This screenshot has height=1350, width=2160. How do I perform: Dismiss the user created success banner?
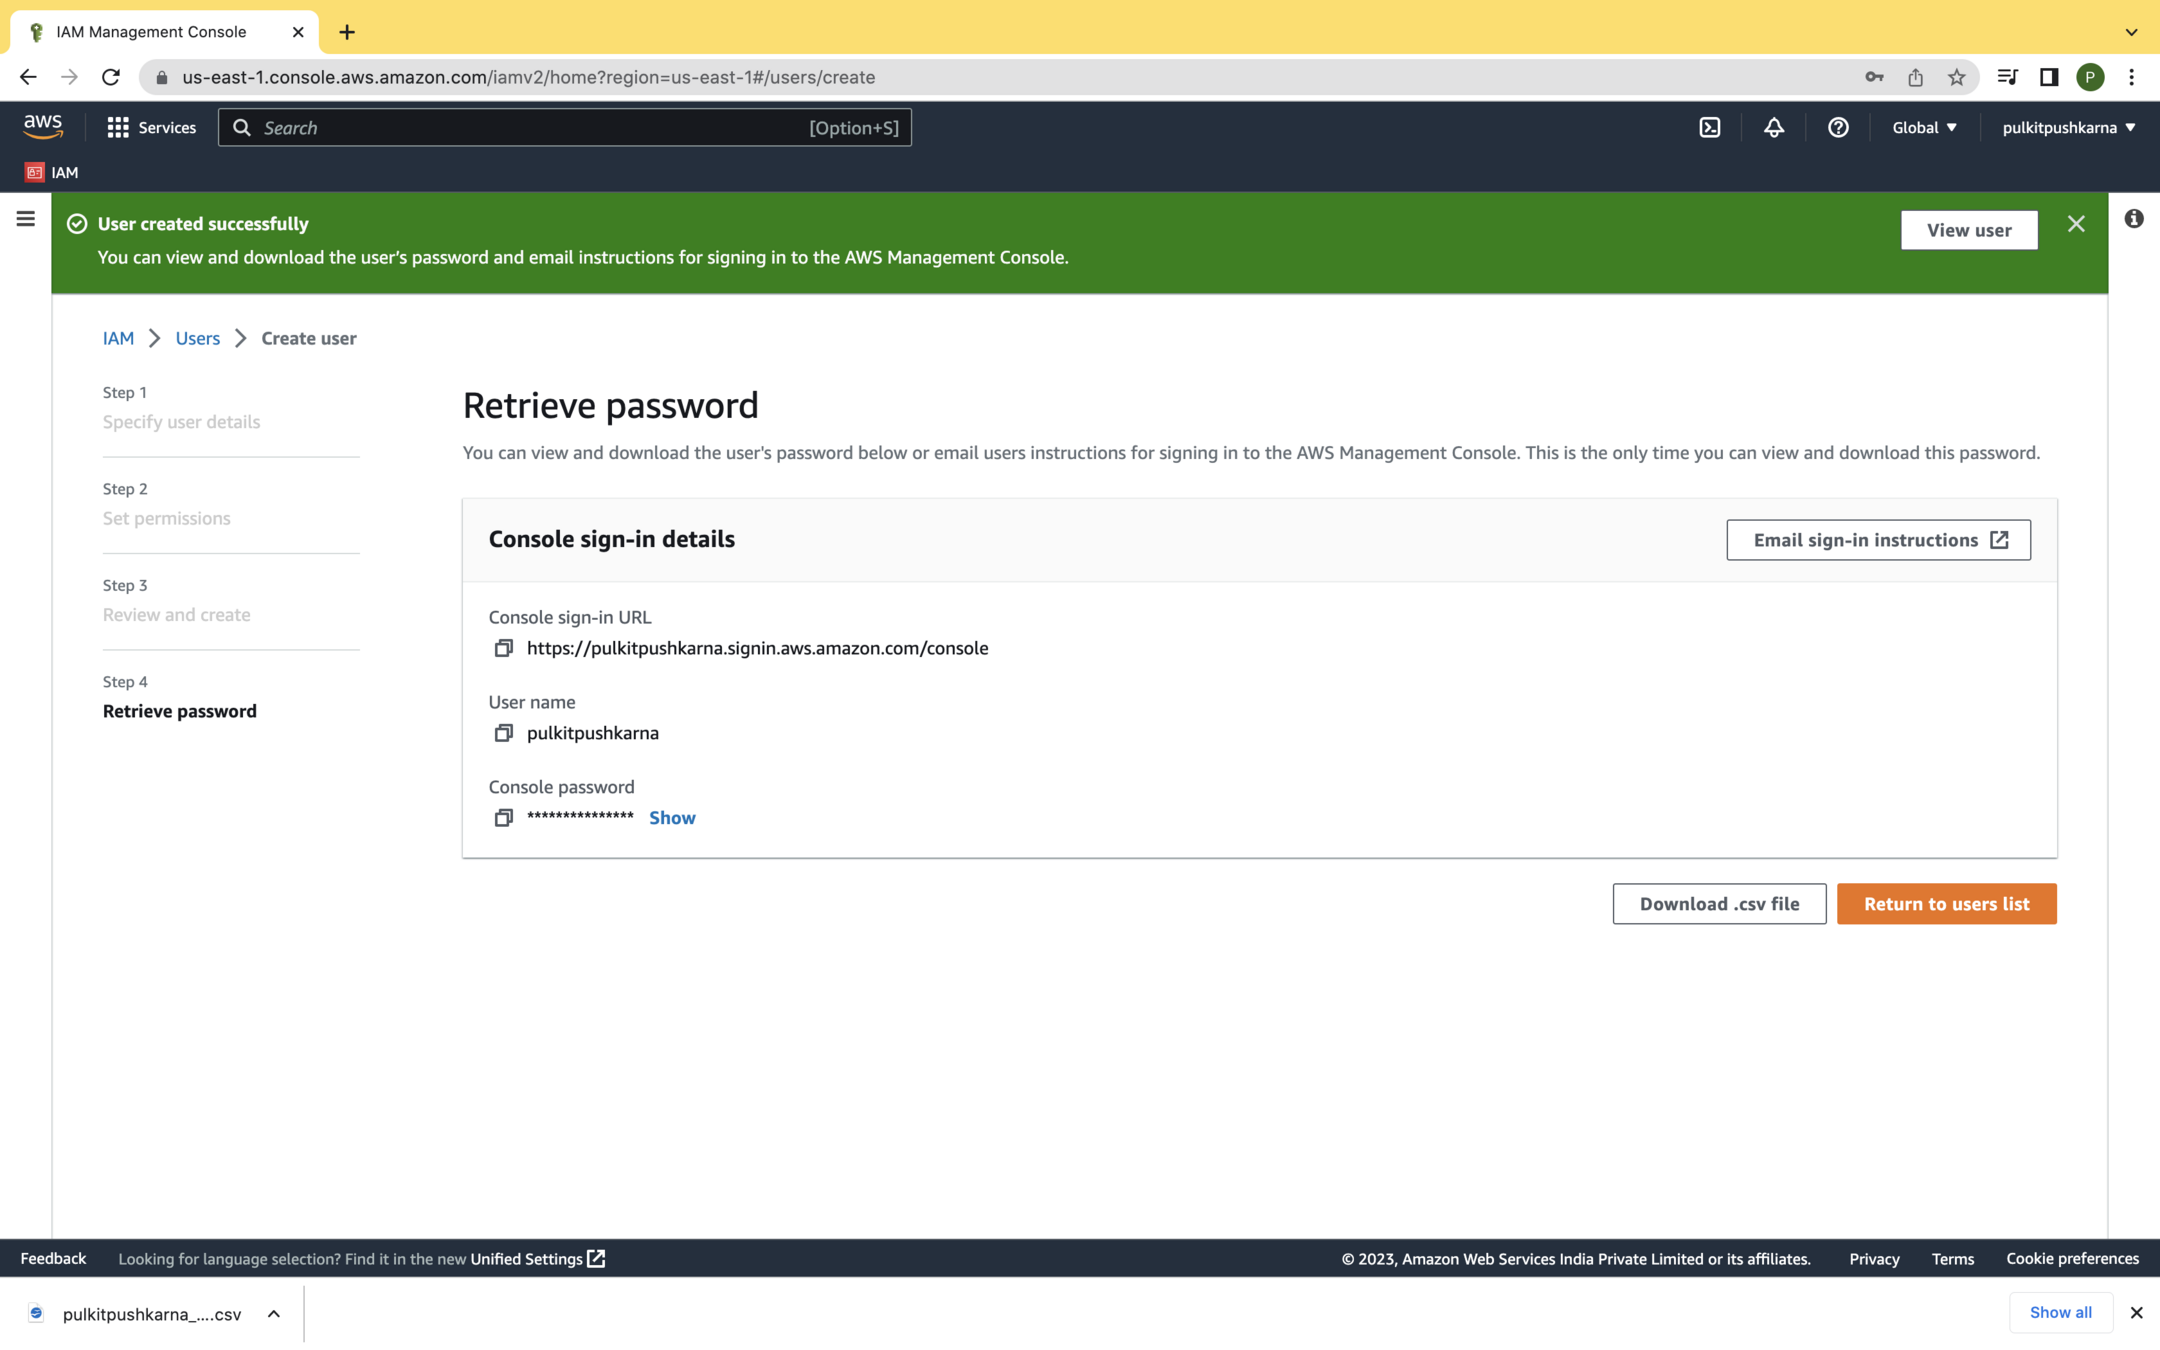2076,224
